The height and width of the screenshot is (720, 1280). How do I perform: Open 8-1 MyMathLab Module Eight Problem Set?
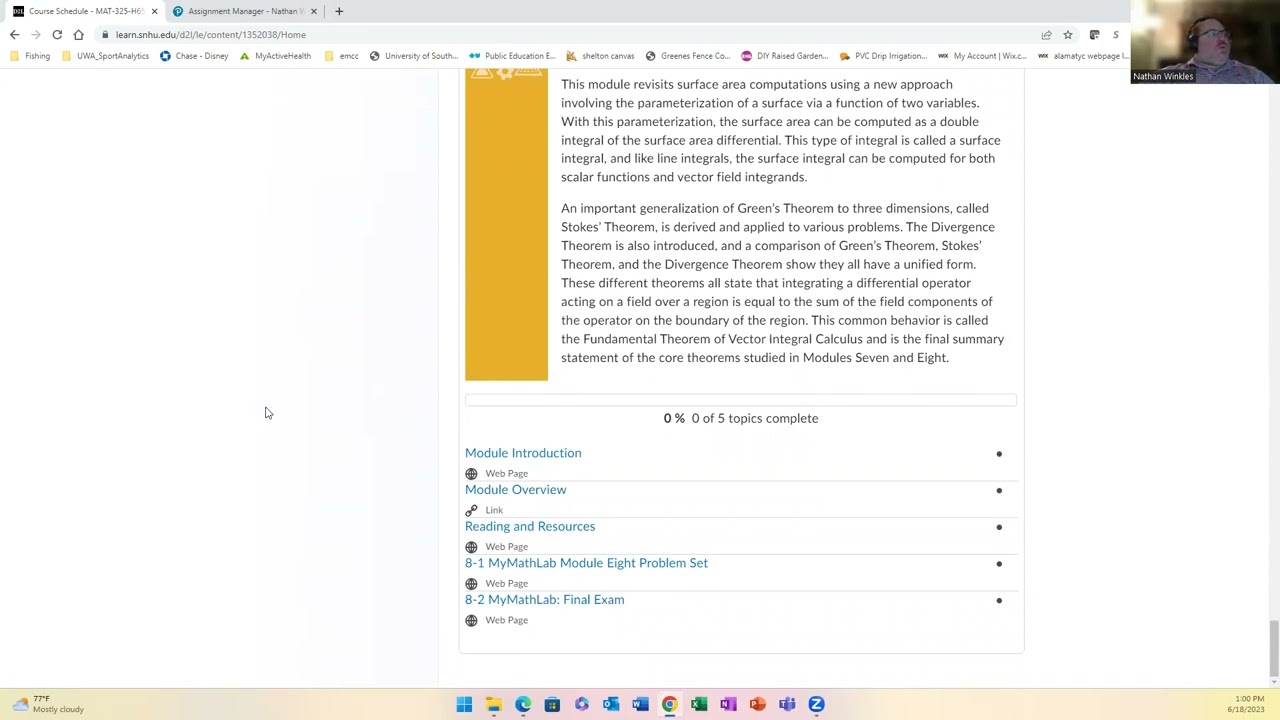coord(586,563)
